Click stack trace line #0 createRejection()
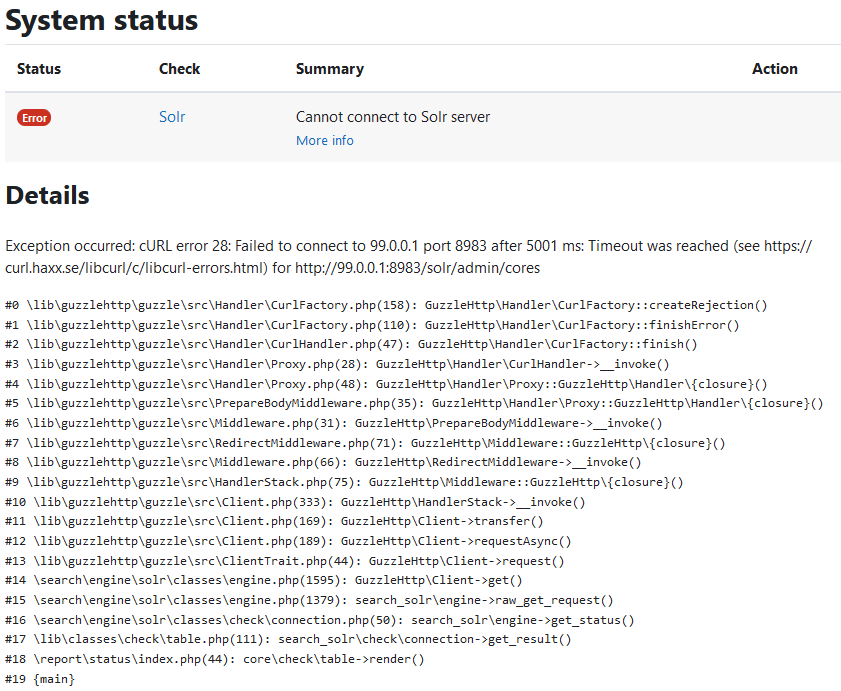841x691 pixels. 386,305
